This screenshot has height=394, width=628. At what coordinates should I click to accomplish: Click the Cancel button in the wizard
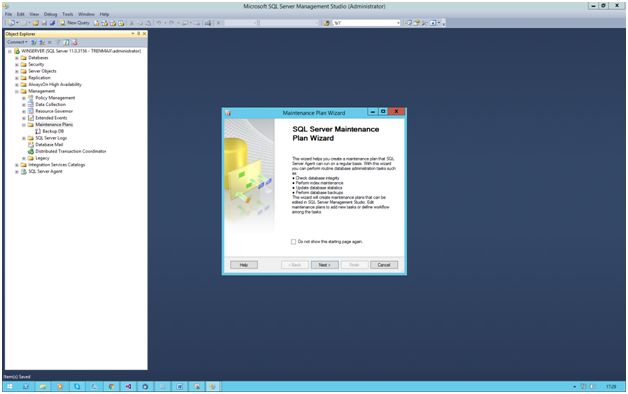[x=384, y=265]
